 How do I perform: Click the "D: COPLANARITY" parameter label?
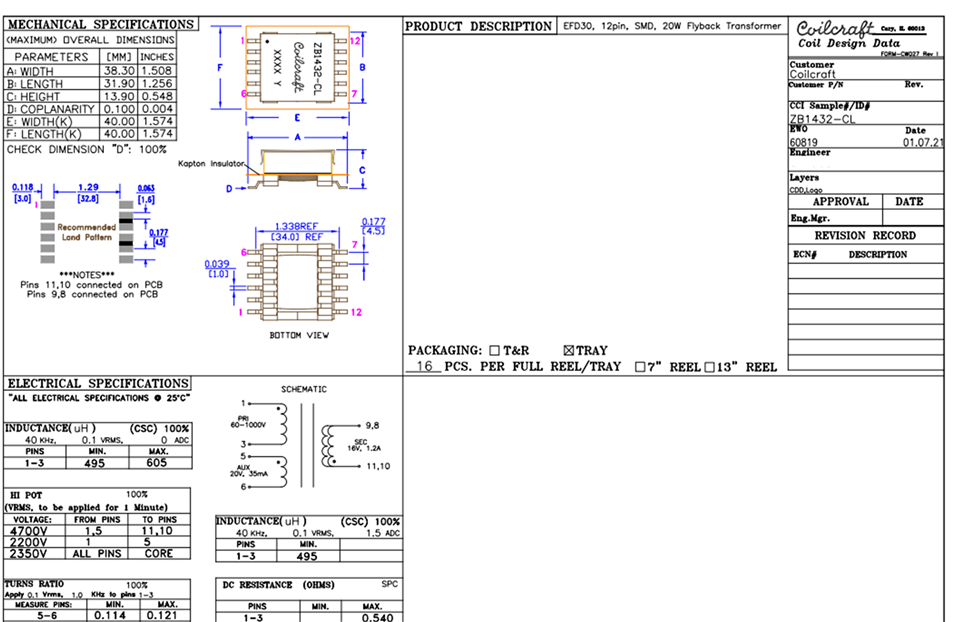pos(51,109)
